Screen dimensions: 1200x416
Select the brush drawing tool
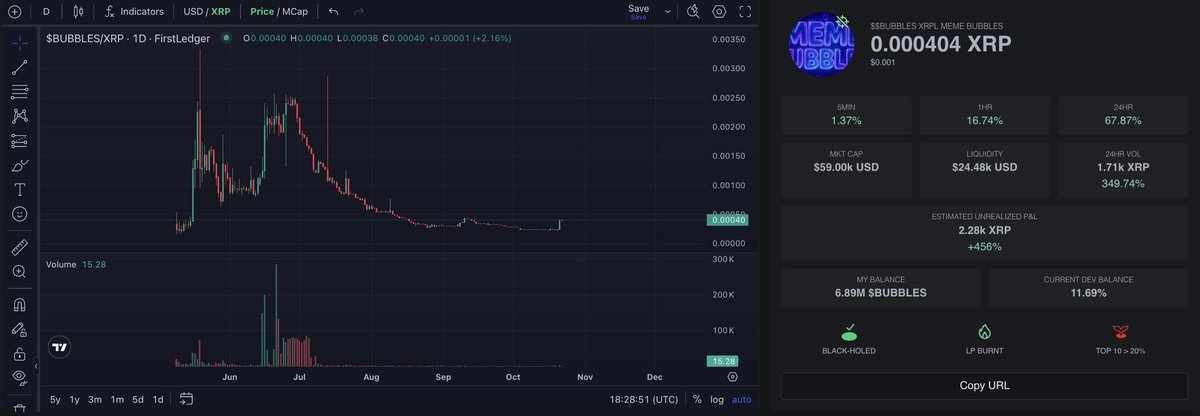click(x=20, y=165)
